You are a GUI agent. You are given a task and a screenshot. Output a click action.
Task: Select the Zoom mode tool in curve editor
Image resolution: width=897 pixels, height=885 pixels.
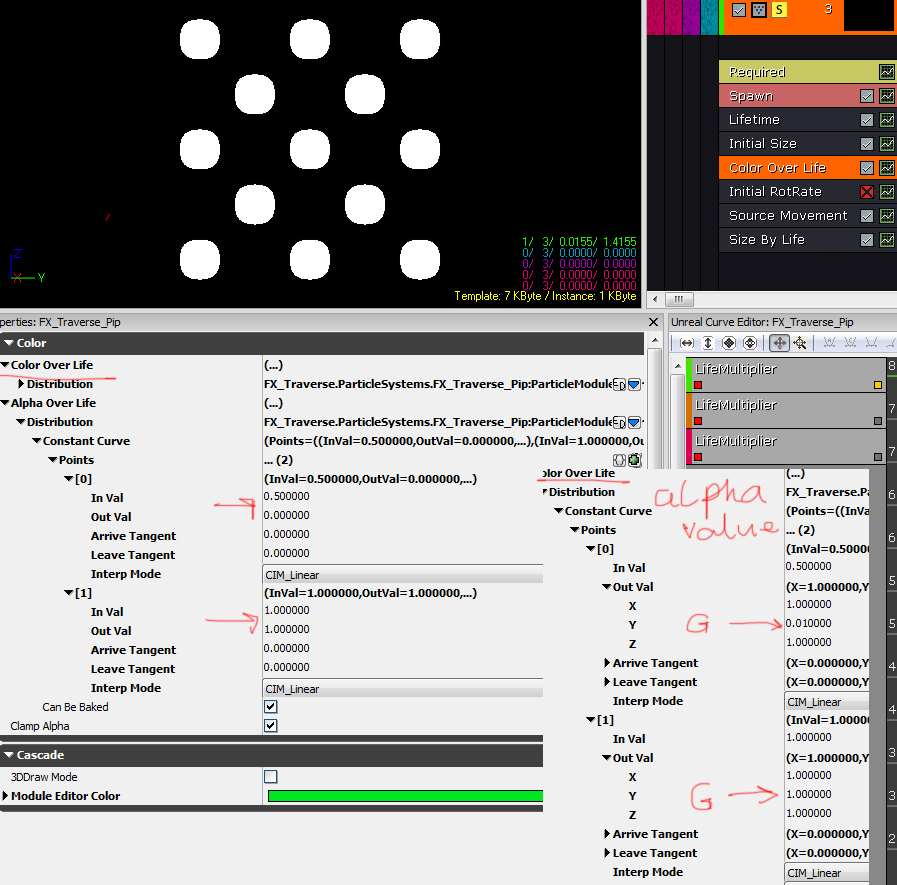(x=800, y=343)
